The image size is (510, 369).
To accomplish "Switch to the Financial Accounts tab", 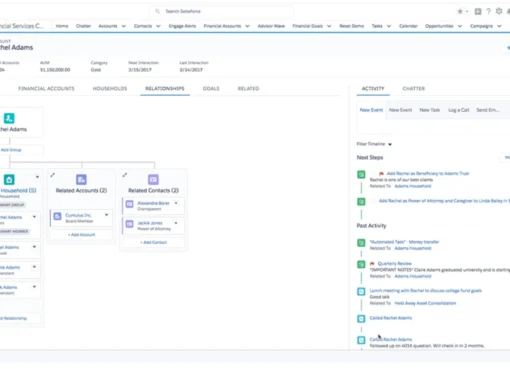I will click(x=46, y=89).
